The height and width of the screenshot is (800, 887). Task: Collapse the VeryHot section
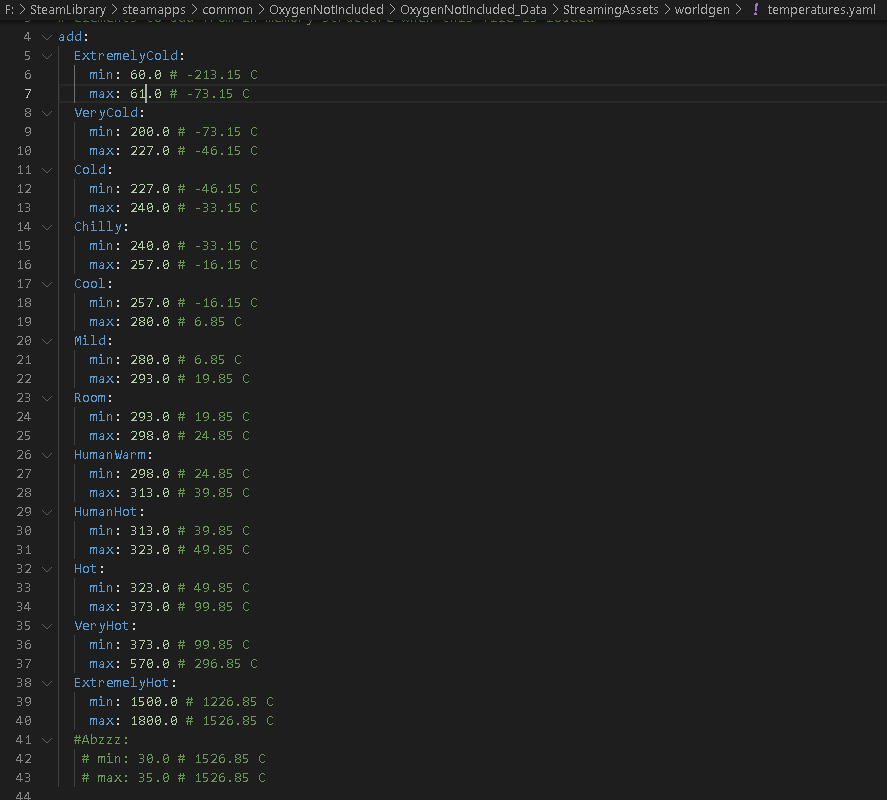point(47,626)
